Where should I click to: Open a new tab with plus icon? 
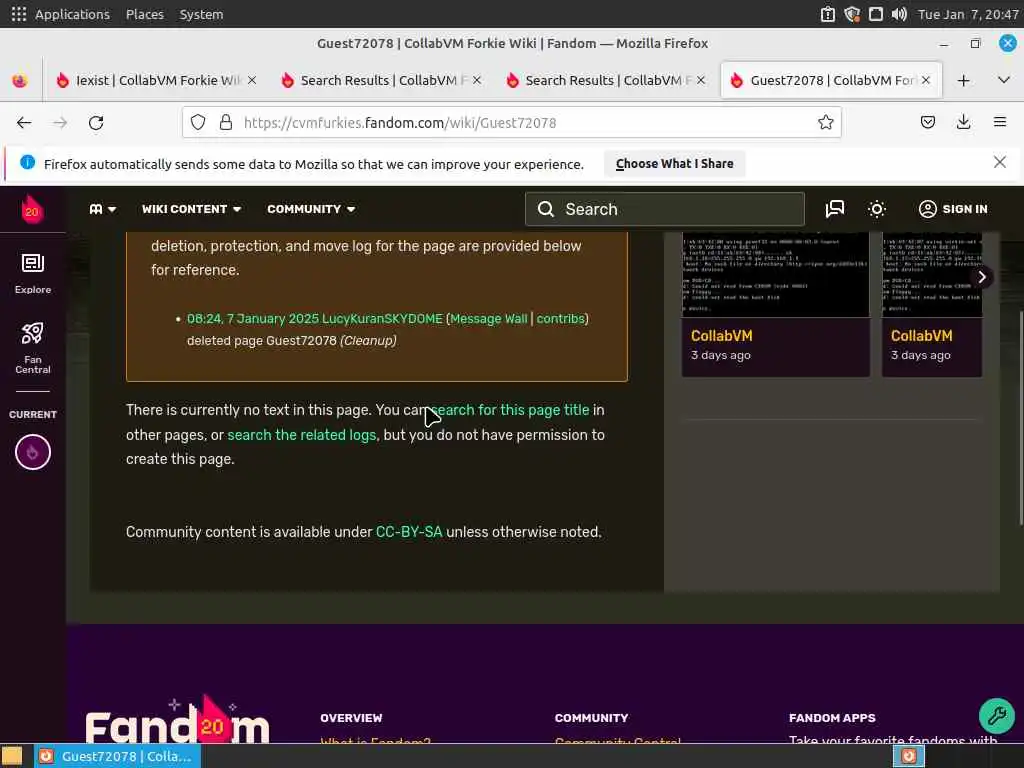coord(963,80)
